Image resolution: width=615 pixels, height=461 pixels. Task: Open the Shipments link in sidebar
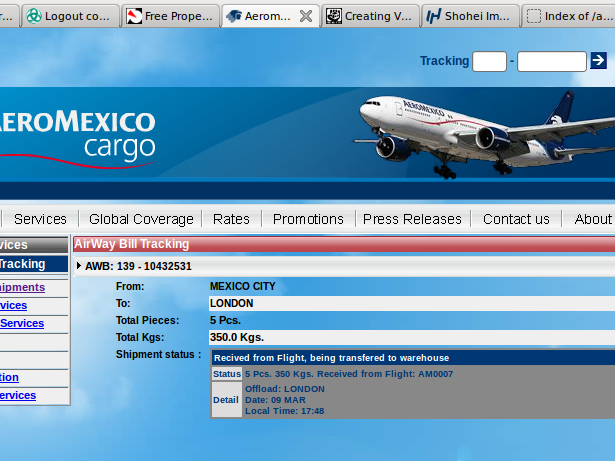[x=22, y=287]
